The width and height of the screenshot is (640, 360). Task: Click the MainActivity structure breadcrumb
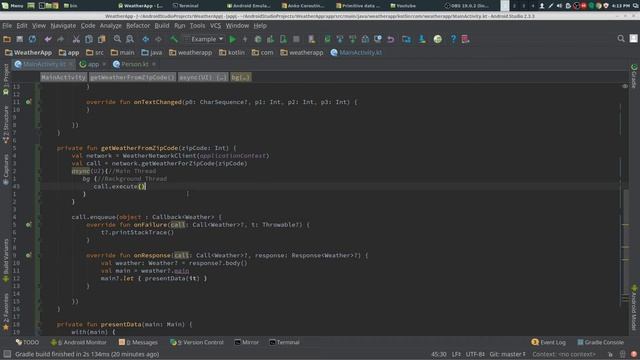tap(63, 77)
